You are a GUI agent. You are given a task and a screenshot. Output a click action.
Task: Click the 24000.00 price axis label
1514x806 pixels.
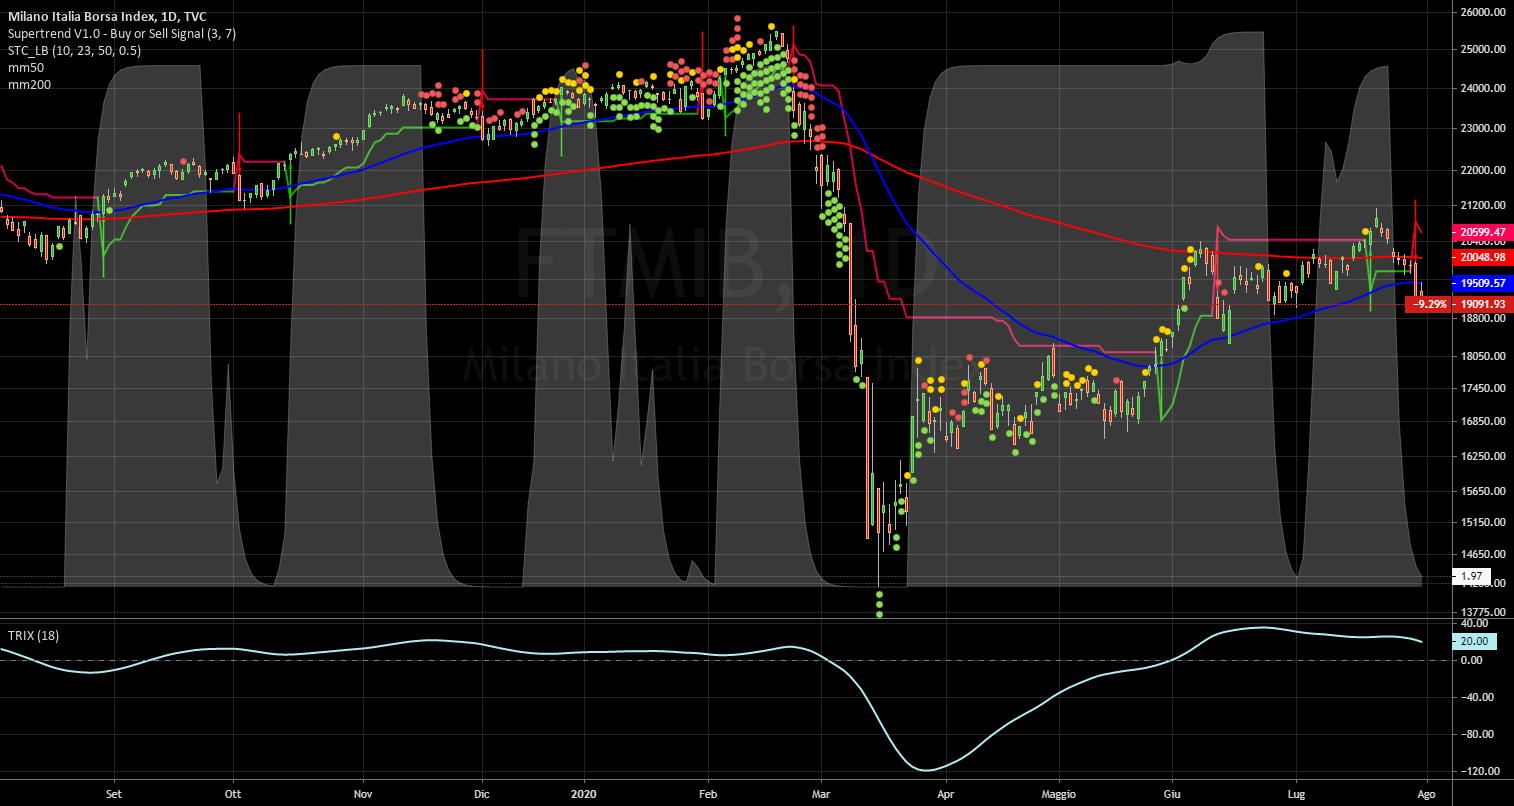(1482, 88)
